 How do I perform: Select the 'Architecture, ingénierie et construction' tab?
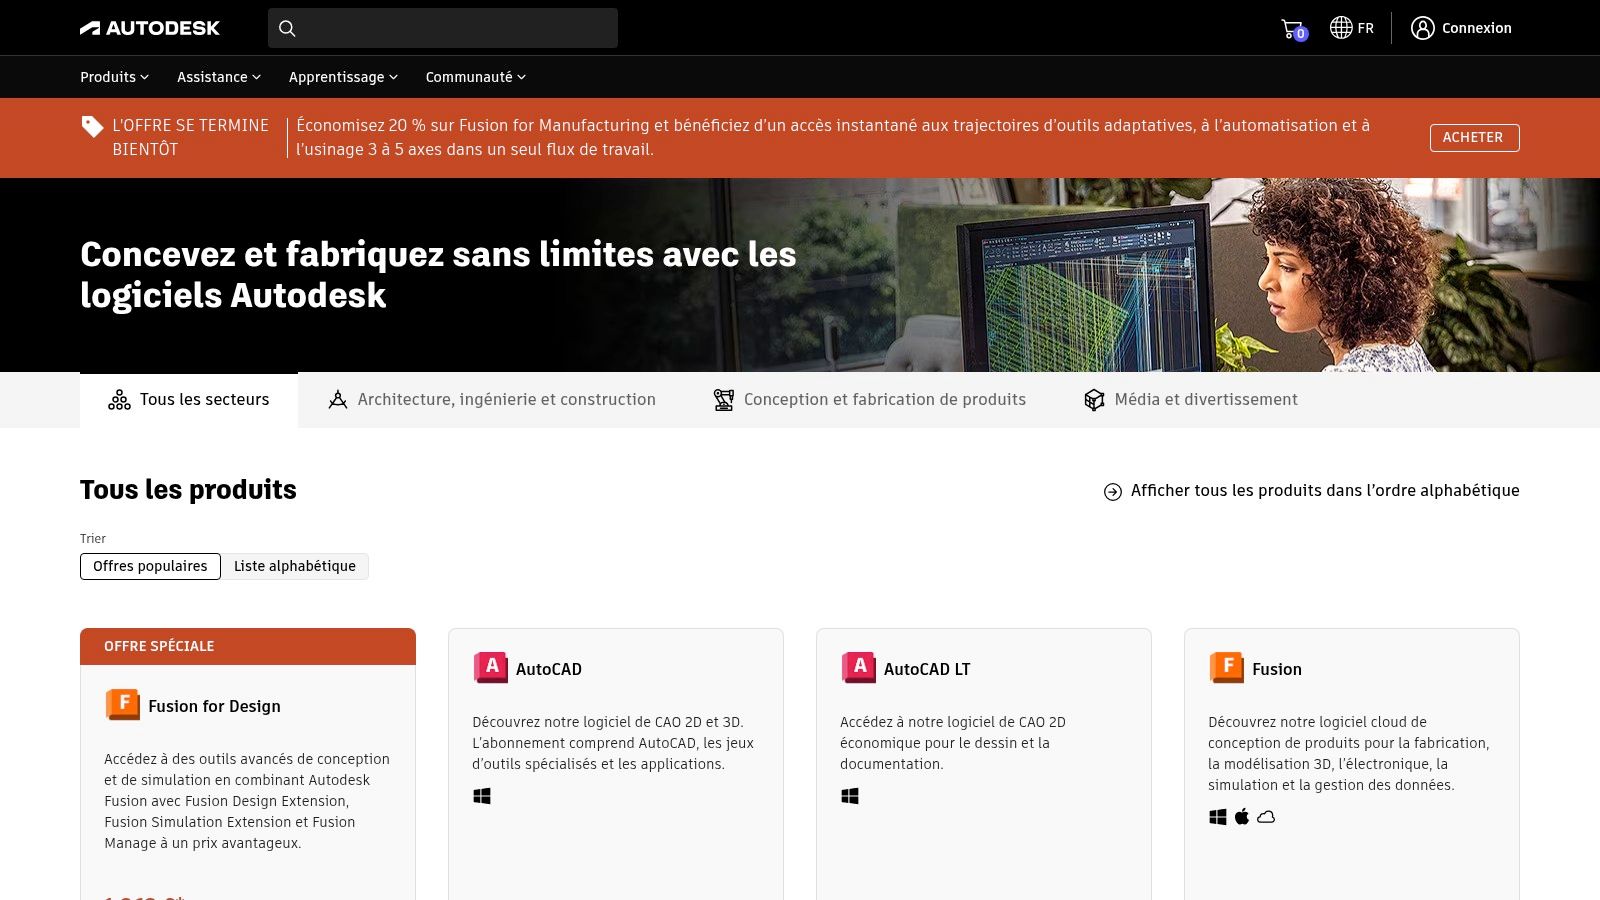coord(492,399)
